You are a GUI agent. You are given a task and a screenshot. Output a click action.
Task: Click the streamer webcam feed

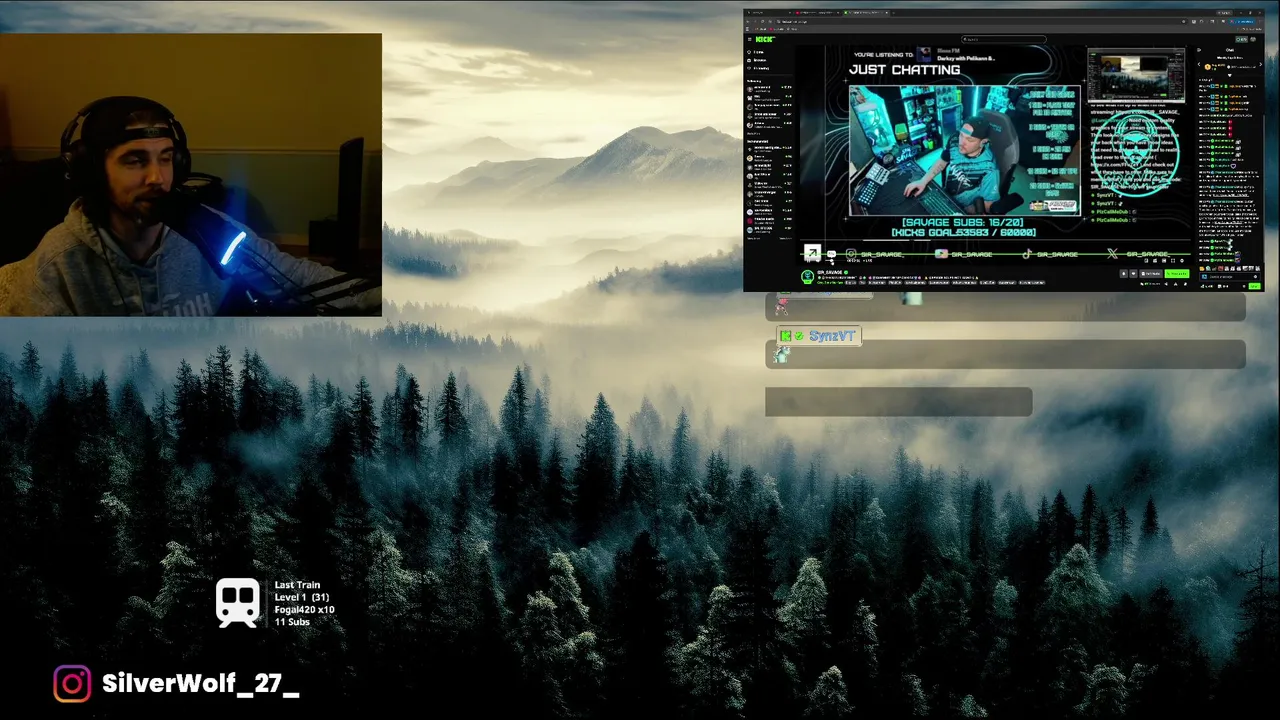point(191,175)
